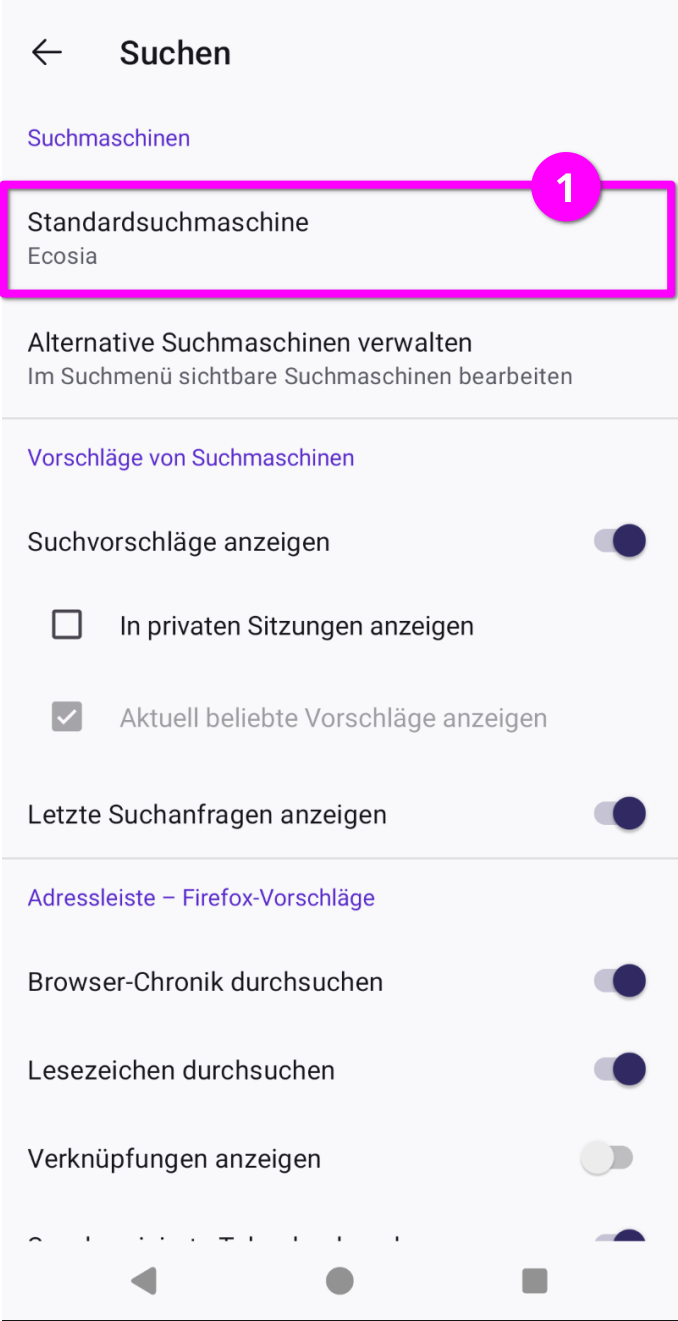
Task: Tap the Aktuell beliebte Vorschläge anzeigen checkbox
Action: click(x=67, y=717)
